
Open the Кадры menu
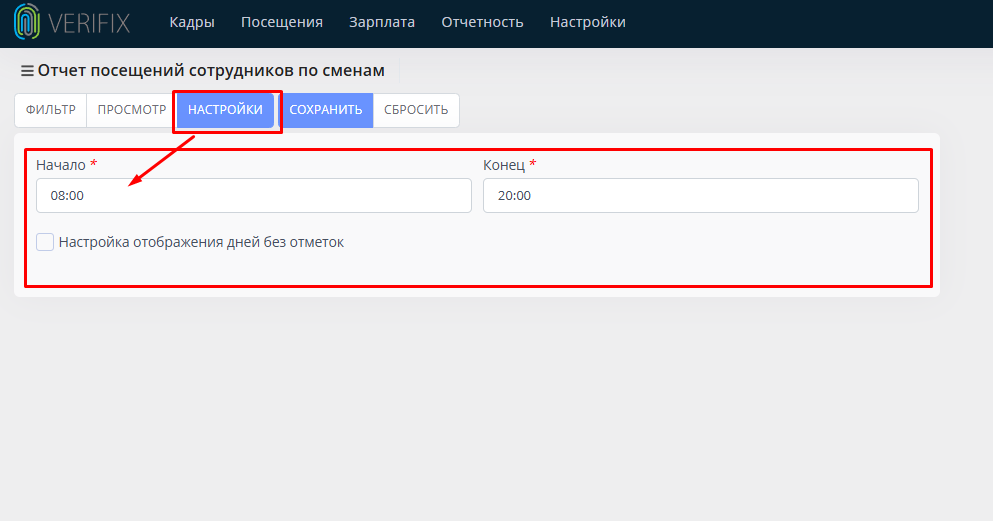(192, 22)
